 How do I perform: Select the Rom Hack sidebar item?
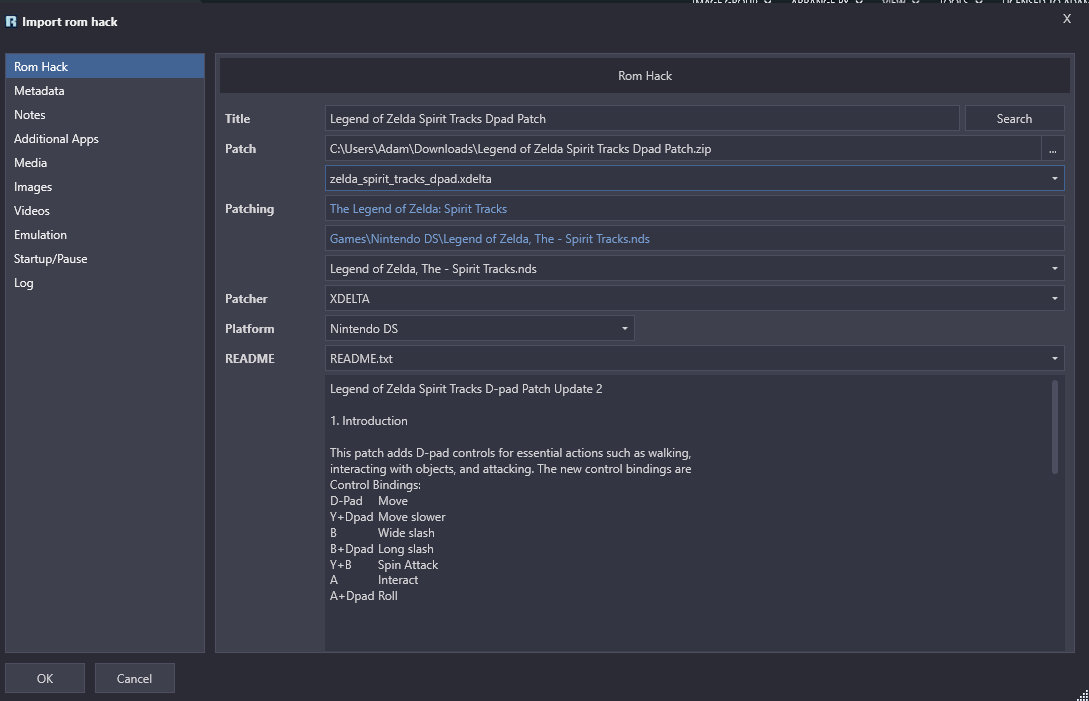coord(105,67)
